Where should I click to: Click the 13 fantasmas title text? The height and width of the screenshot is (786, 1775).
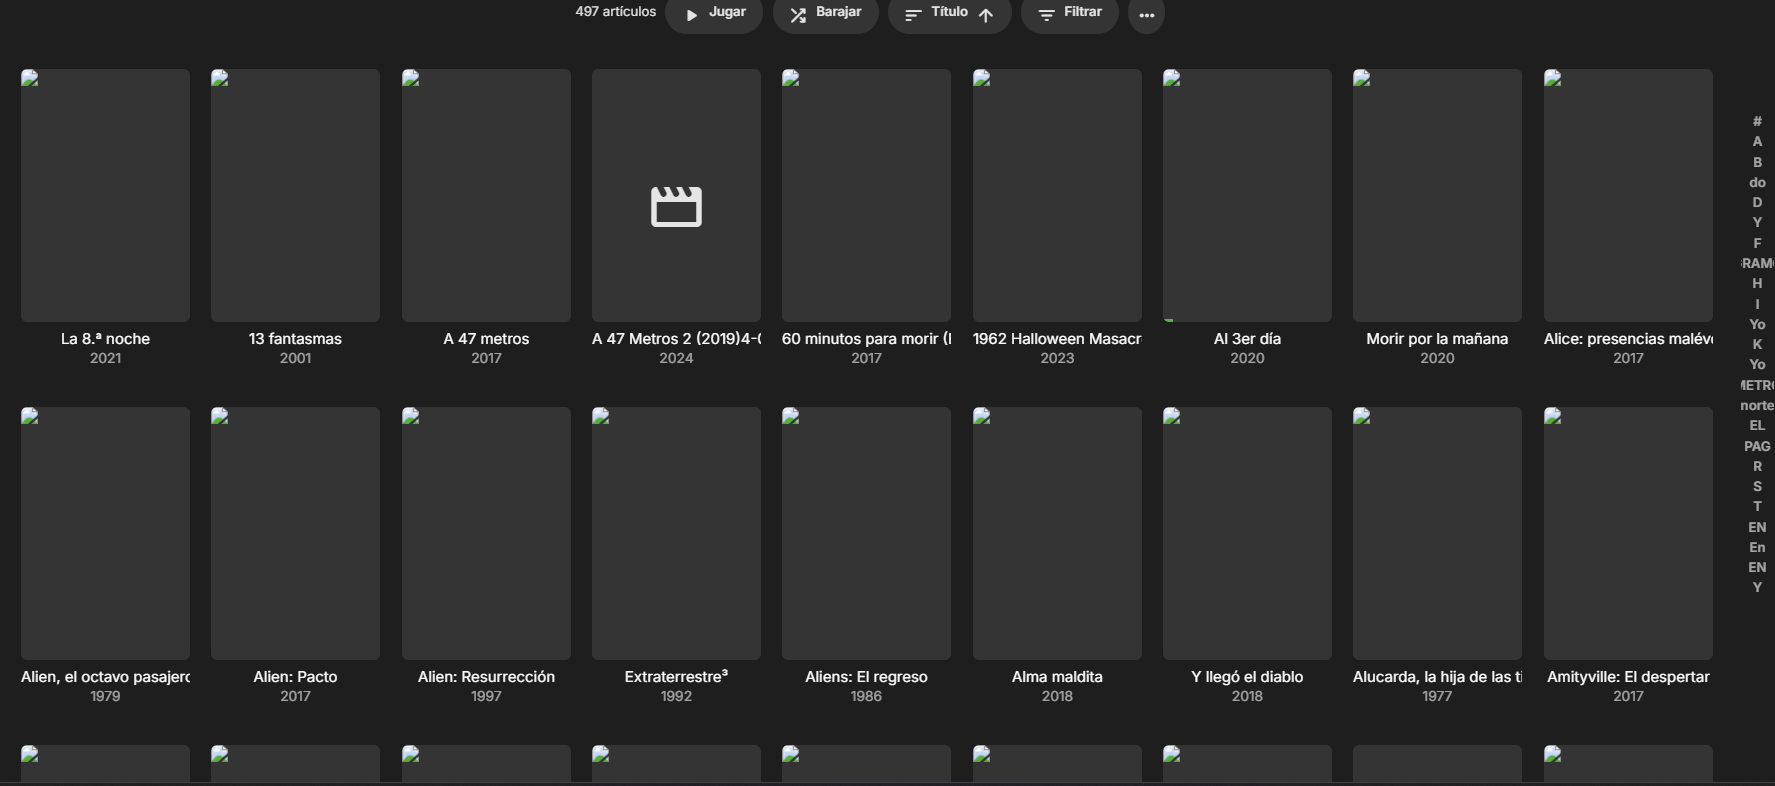tap(295, 339)
